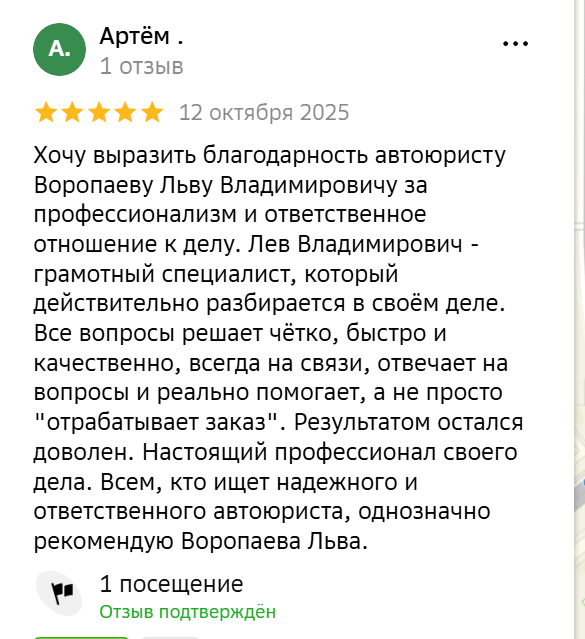
Task: Click the third rating star
Action: 99,112
